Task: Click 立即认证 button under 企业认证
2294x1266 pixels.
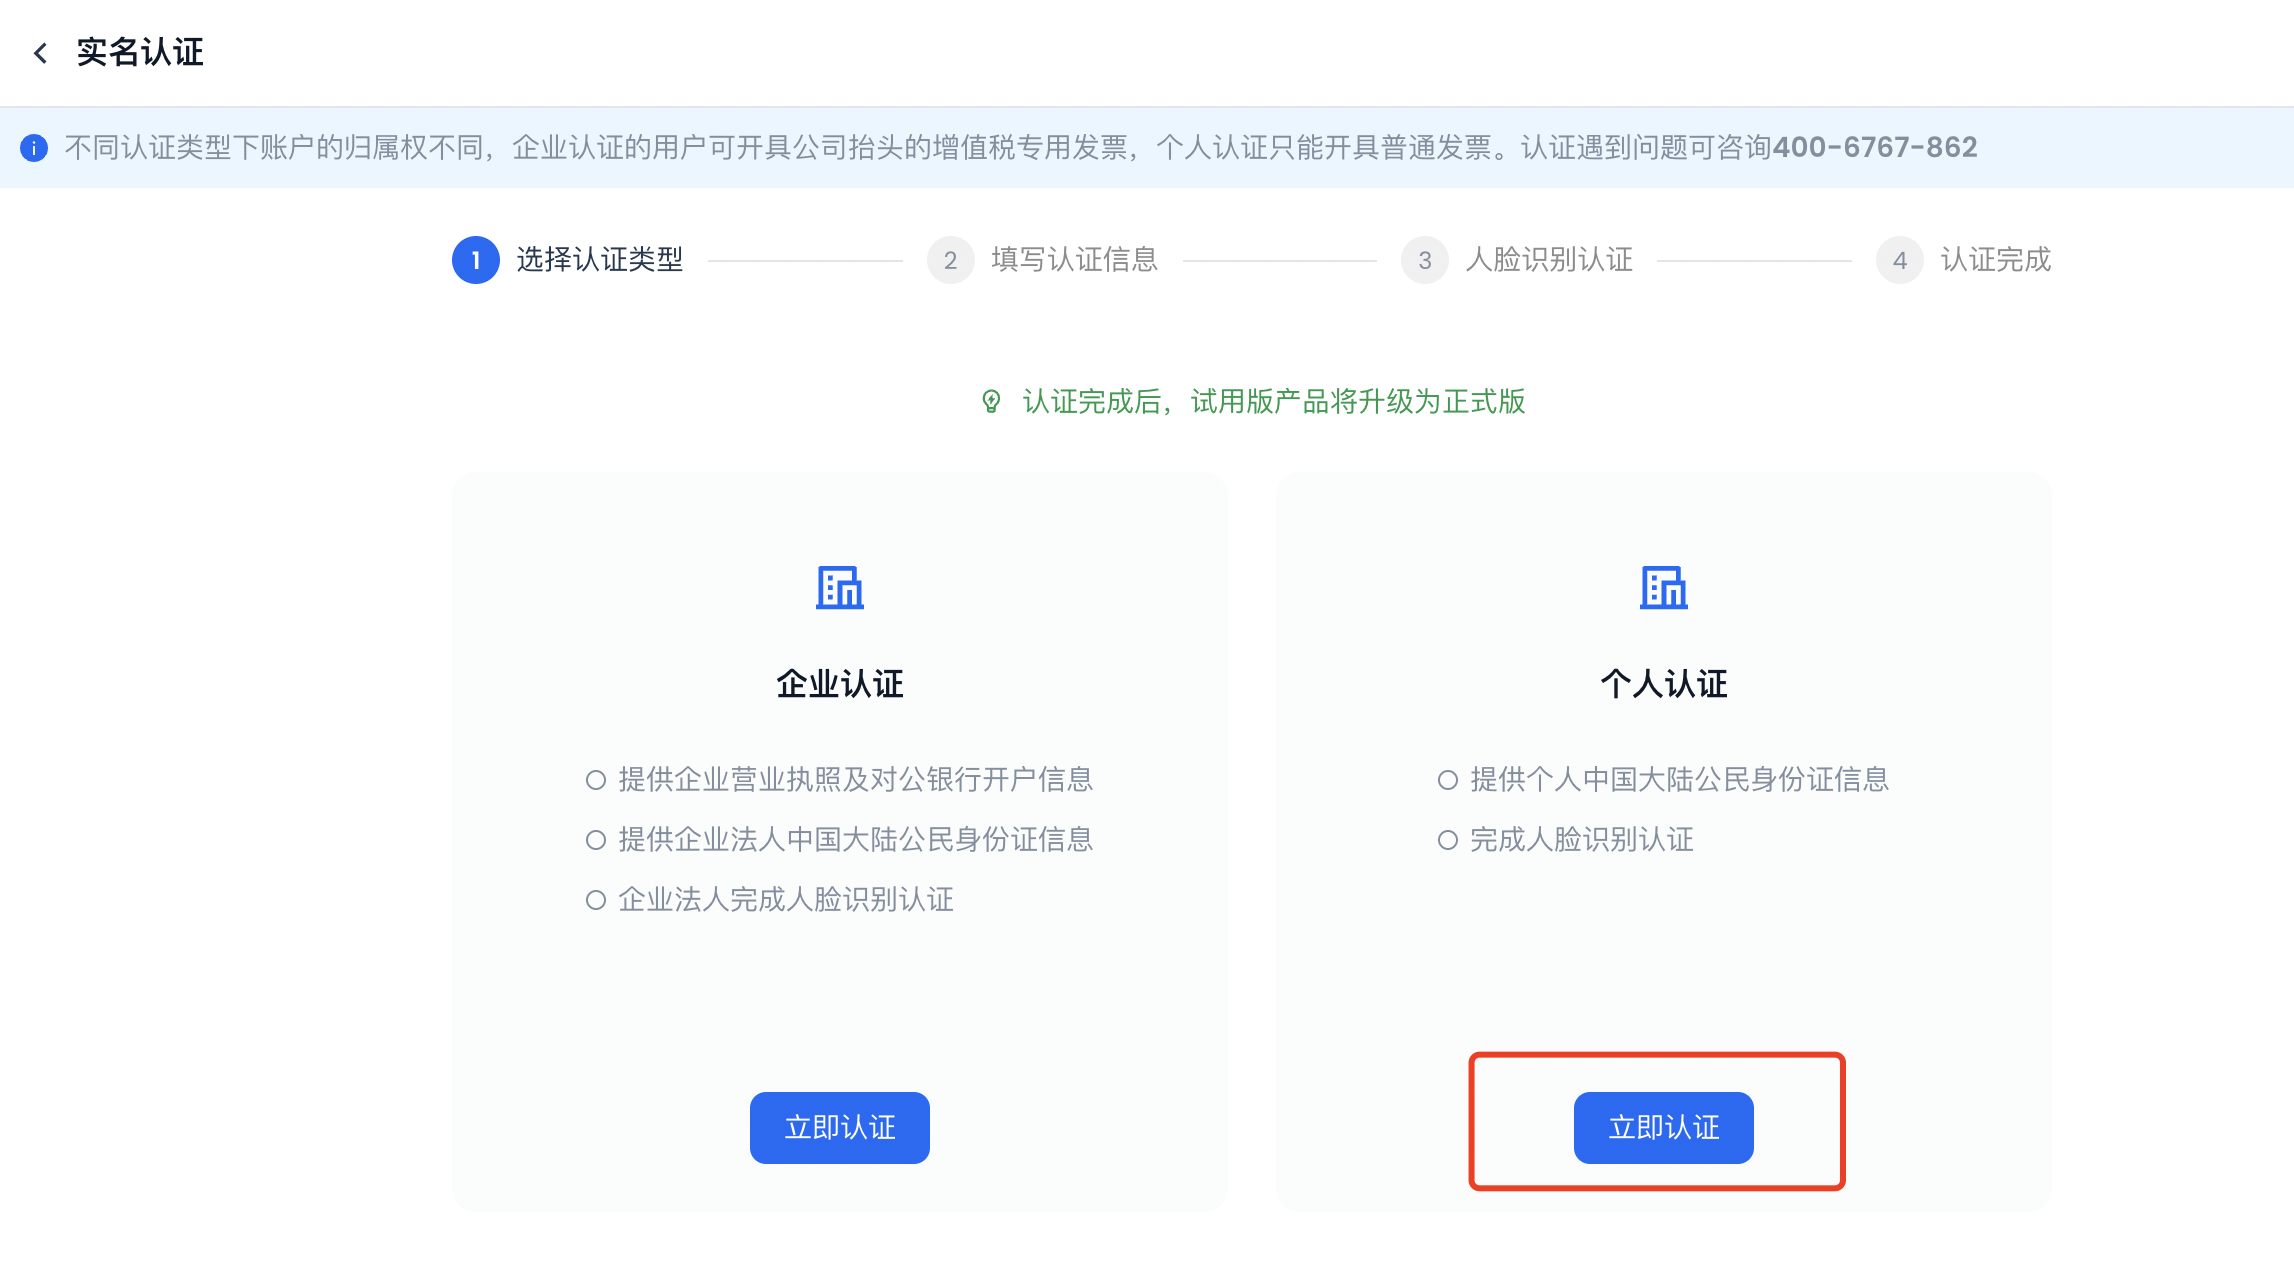Action: [839, 1127]
